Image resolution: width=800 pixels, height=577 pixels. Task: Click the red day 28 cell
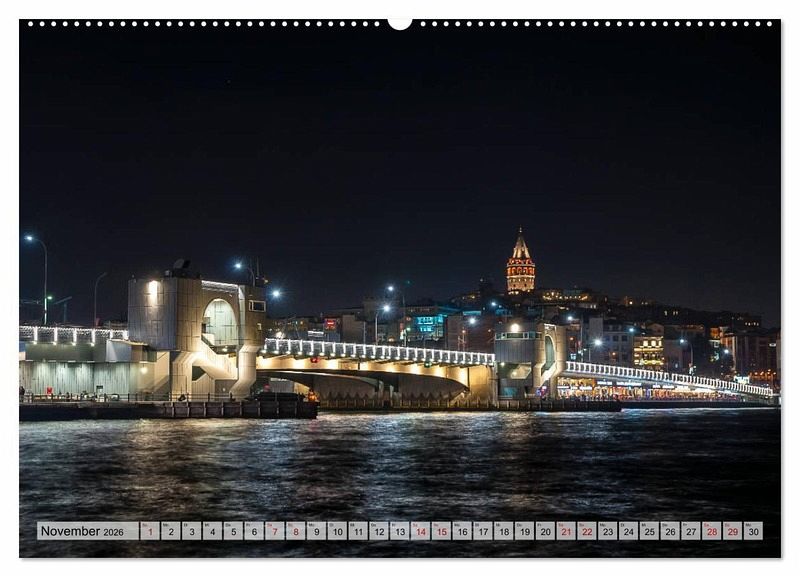(711, 531)
